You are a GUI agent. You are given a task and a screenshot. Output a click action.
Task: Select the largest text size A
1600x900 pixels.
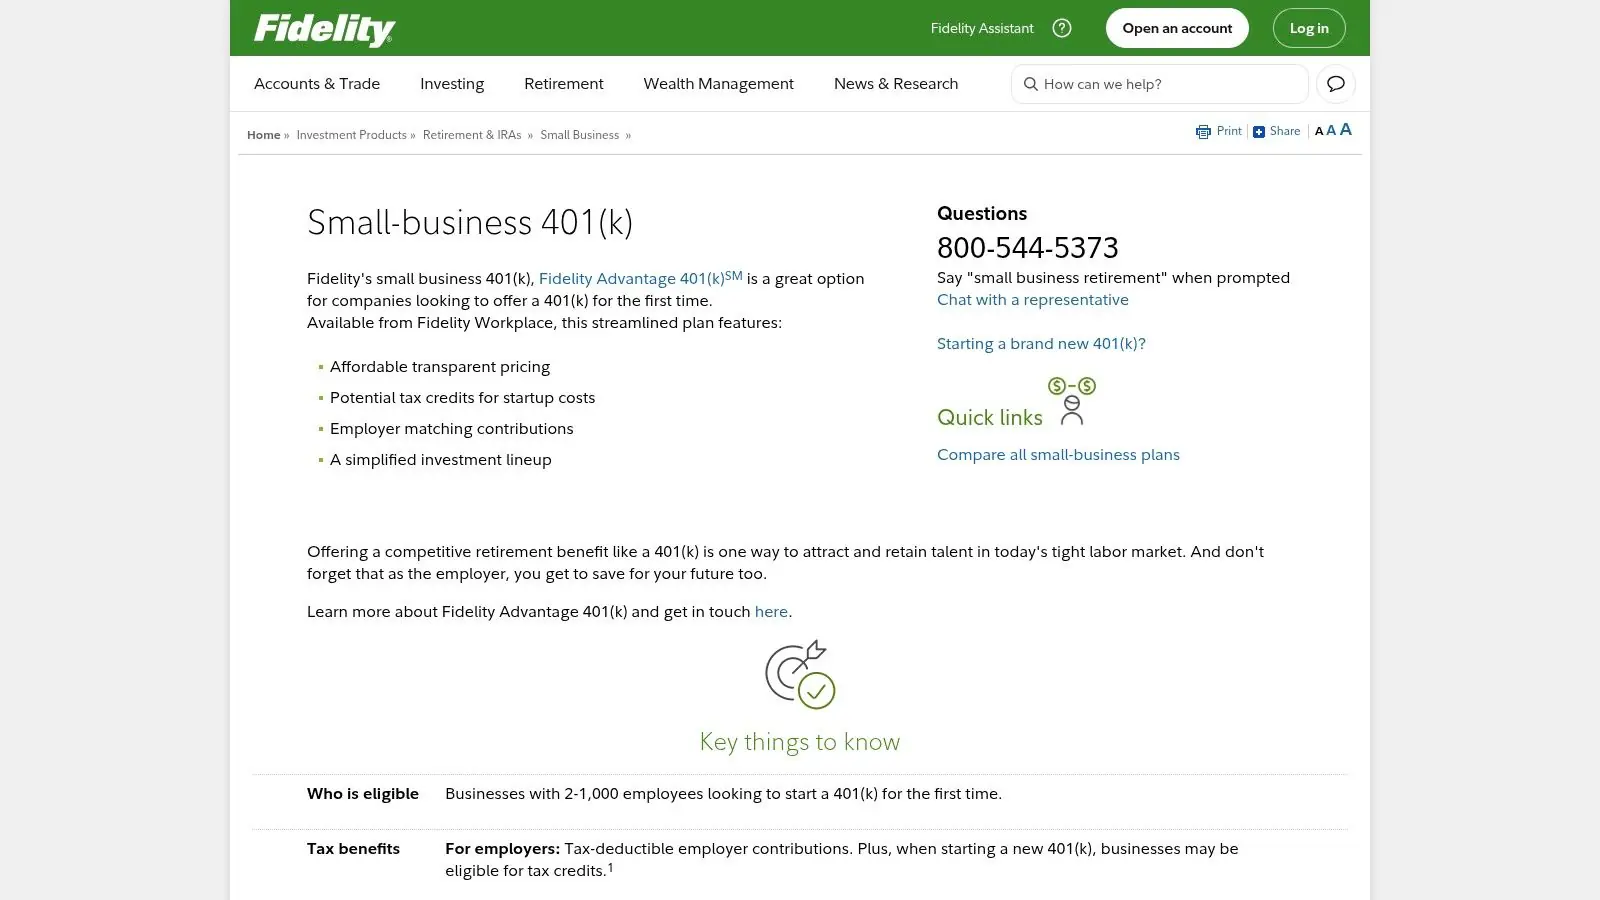[x=1346, y=129]
